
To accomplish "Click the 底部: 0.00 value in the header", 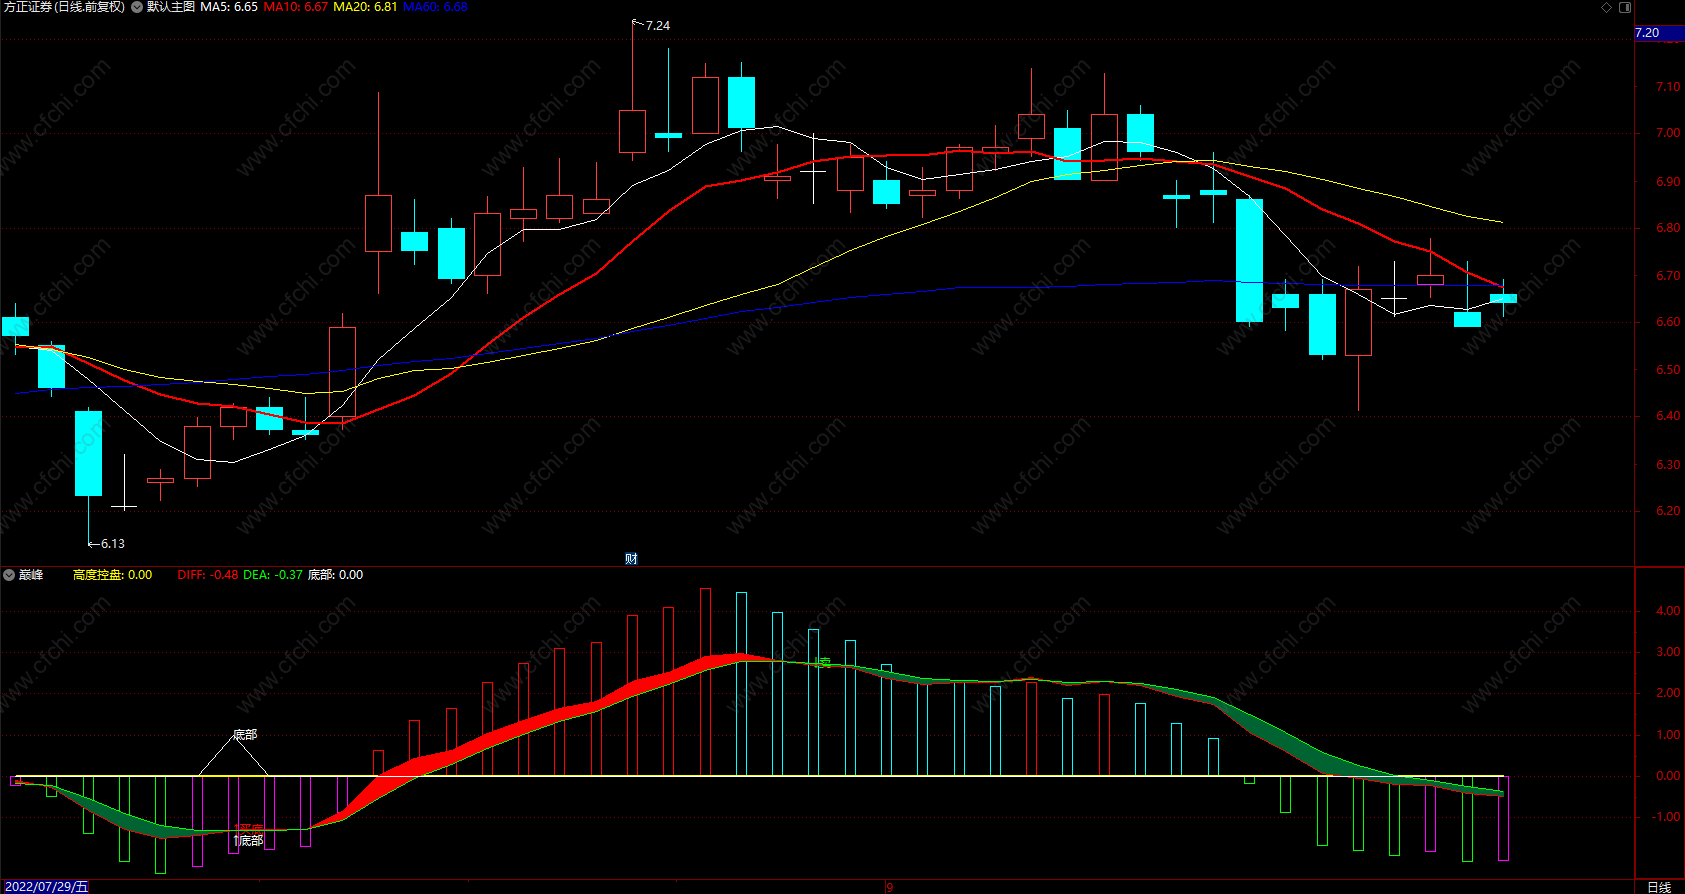I will click(x=335, y=575).
